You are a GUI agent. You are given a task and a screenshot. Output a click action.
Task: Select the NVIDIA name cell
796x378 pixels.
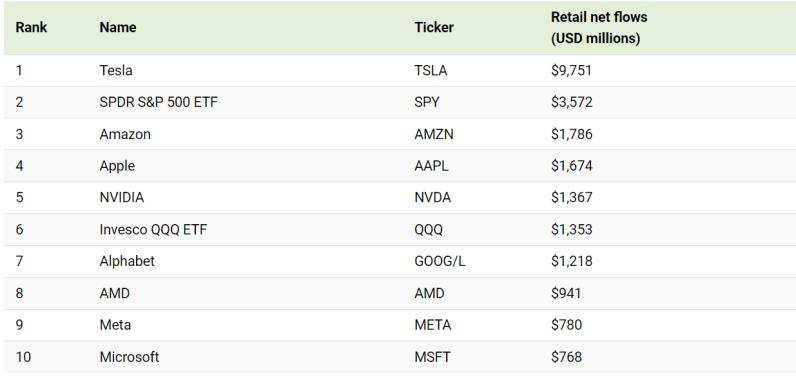pos(122,197)
